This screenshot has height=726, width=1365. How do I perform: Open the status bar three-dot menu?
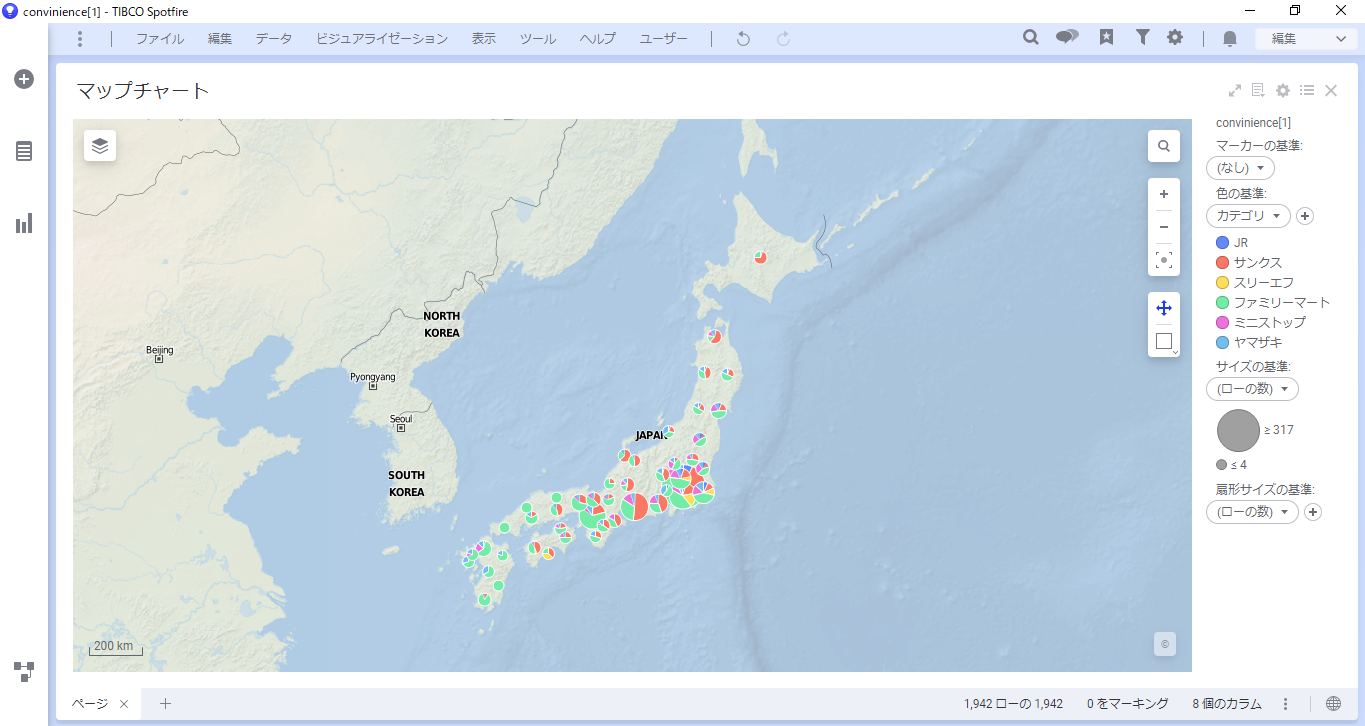(x=1286, y=704)
